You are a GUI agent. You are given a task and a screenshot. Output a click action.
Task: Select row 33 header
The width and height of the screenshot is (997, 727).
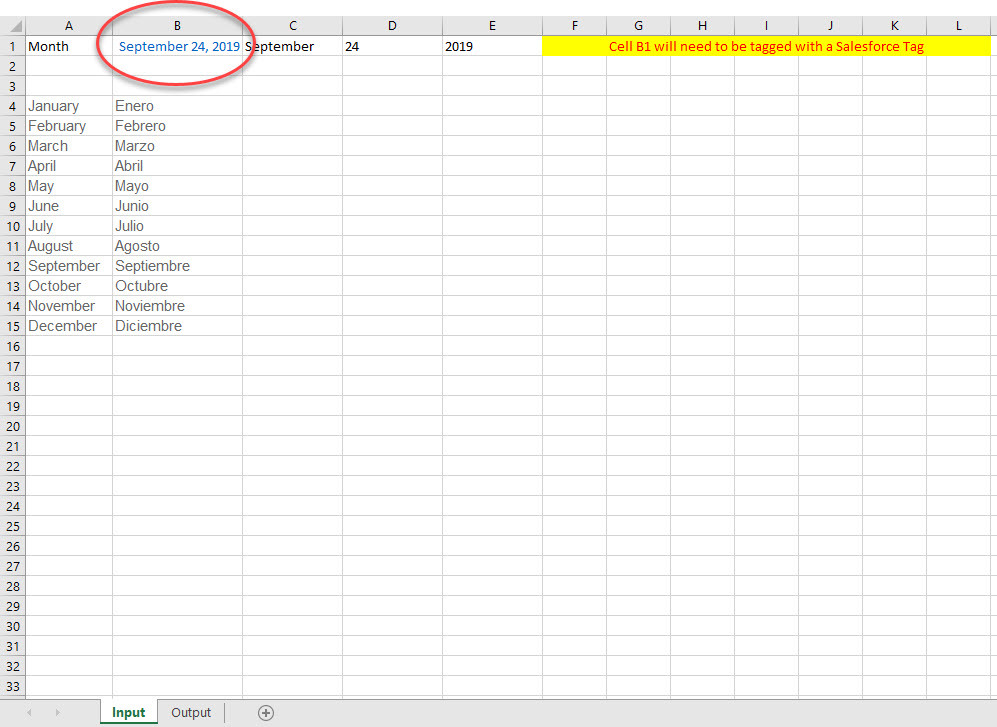(x=13, y=686)
